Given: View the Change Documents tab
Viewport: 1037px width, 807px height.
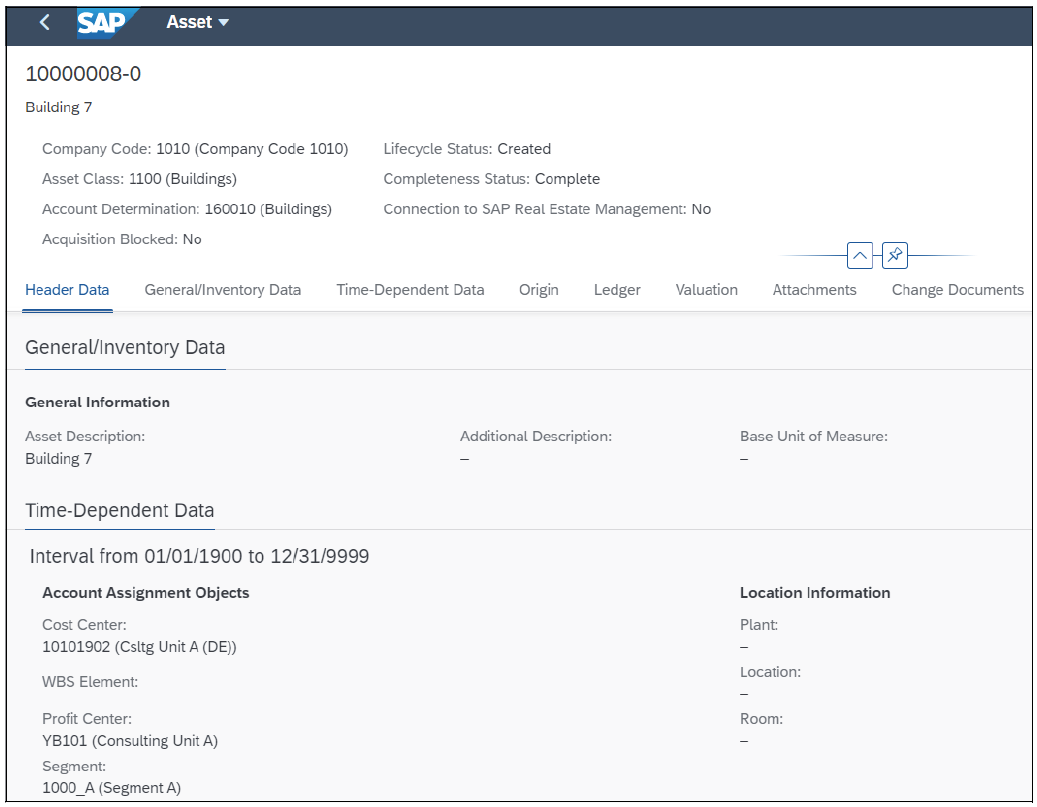Looking at the screenshot, I should pos(957,290).
